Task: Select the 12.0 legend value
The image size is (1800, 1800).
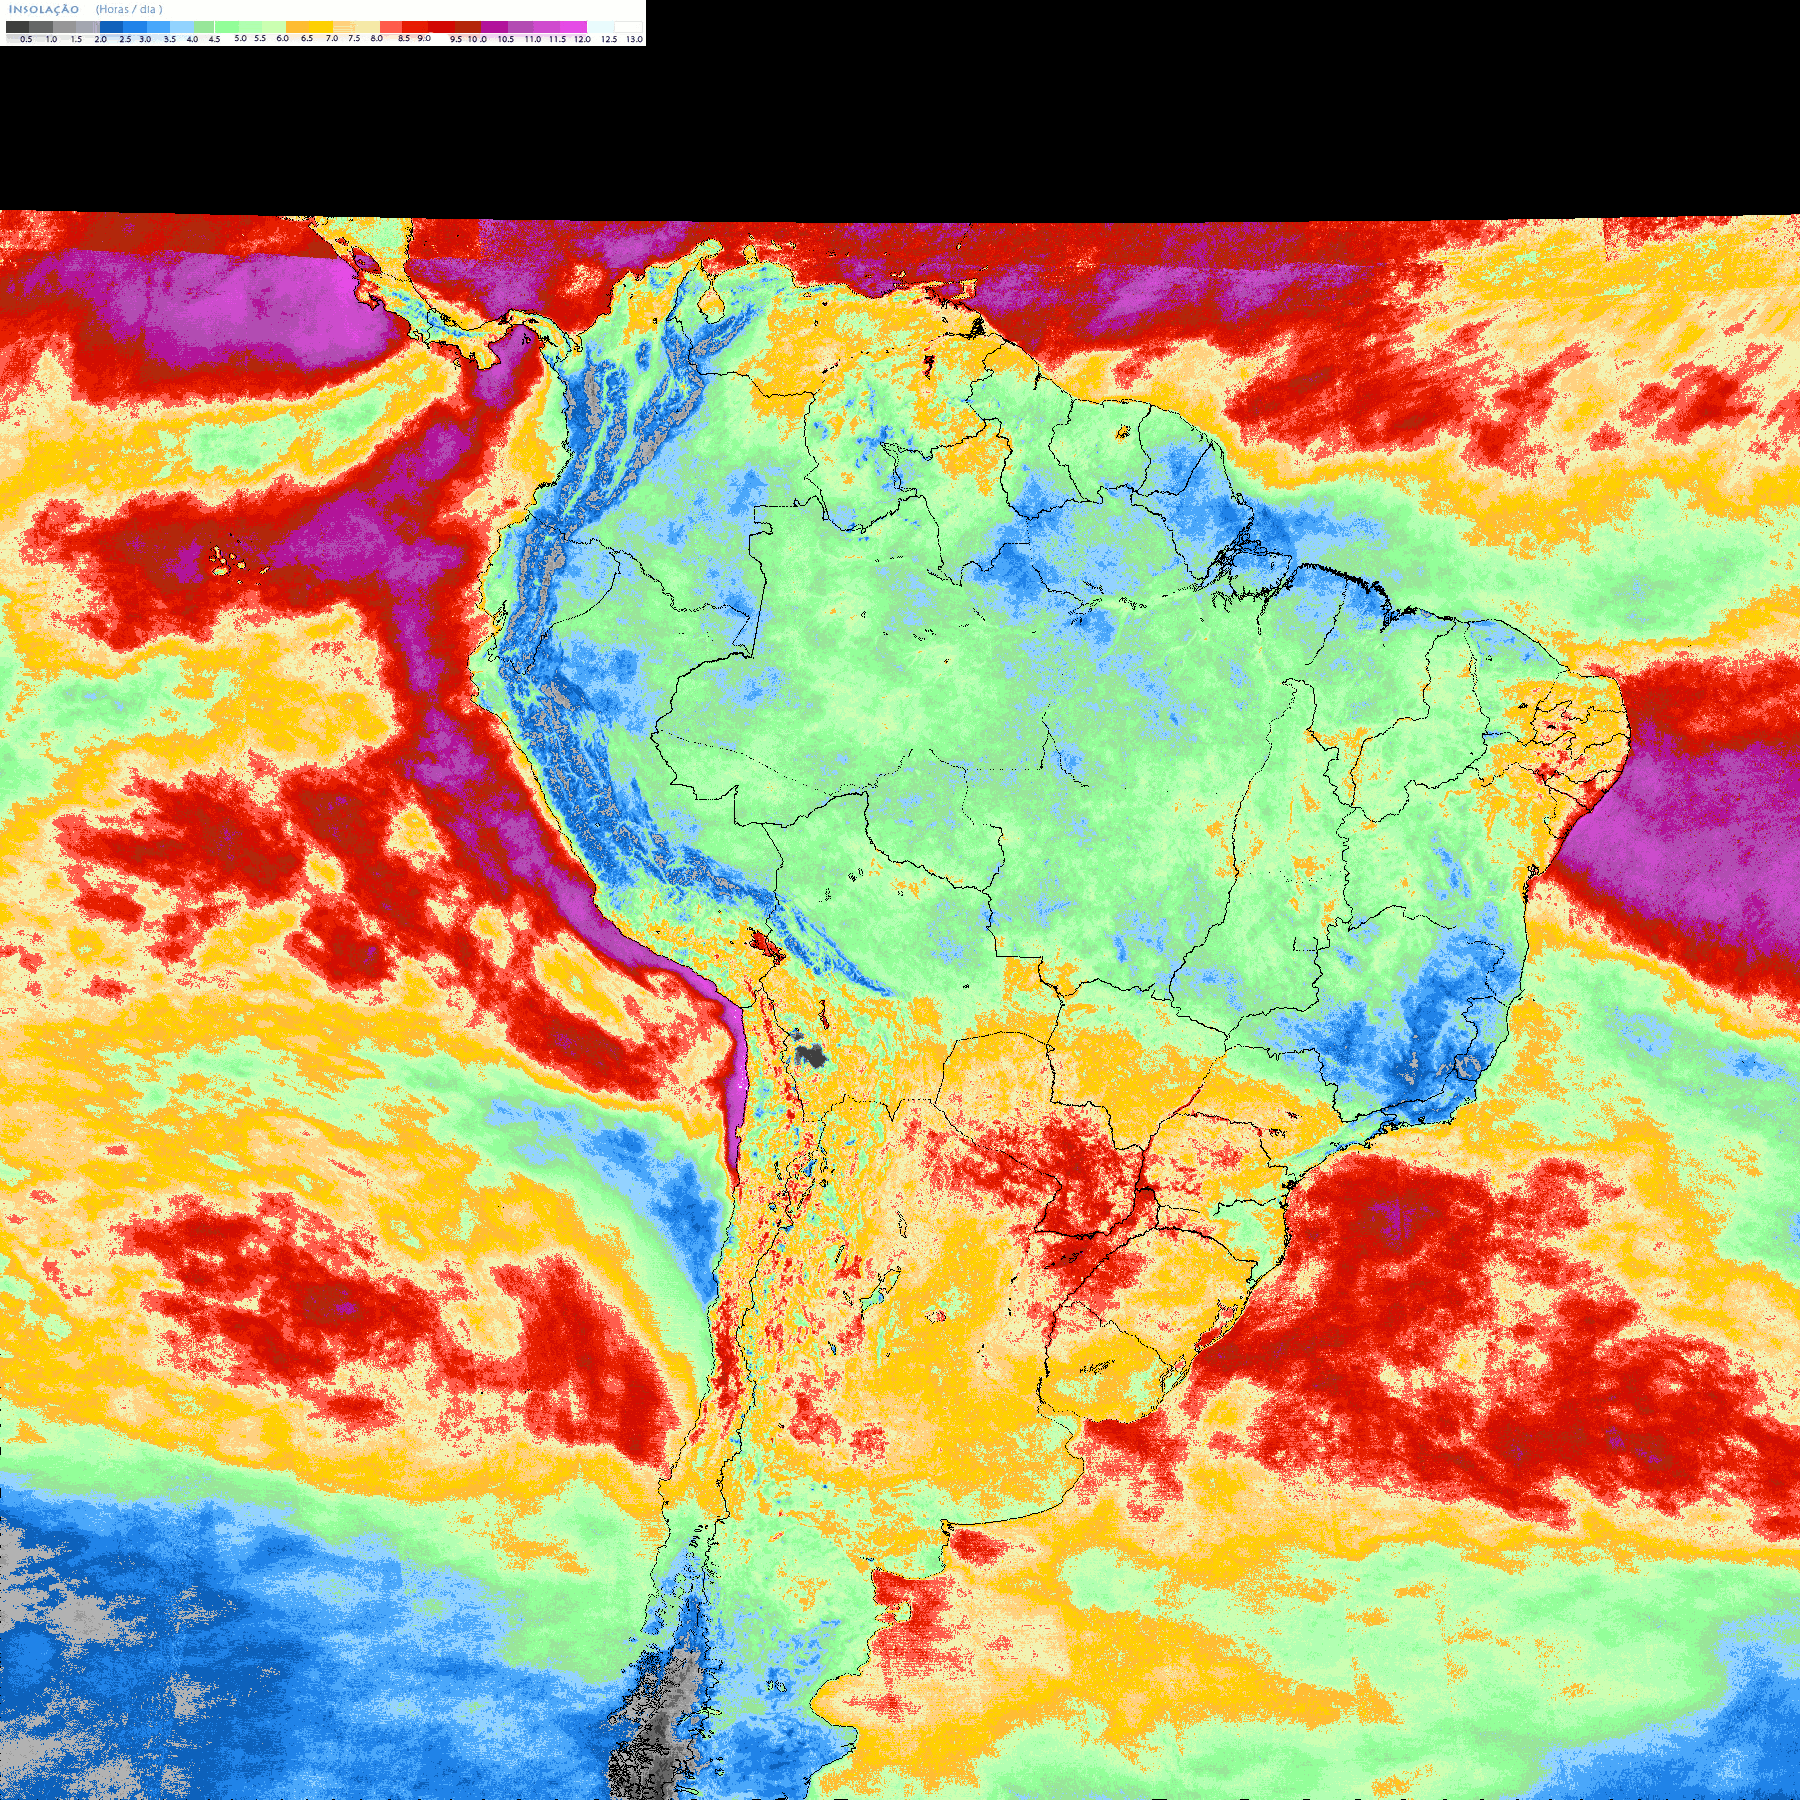Action: pyautogui.click(x=582, y=39)
